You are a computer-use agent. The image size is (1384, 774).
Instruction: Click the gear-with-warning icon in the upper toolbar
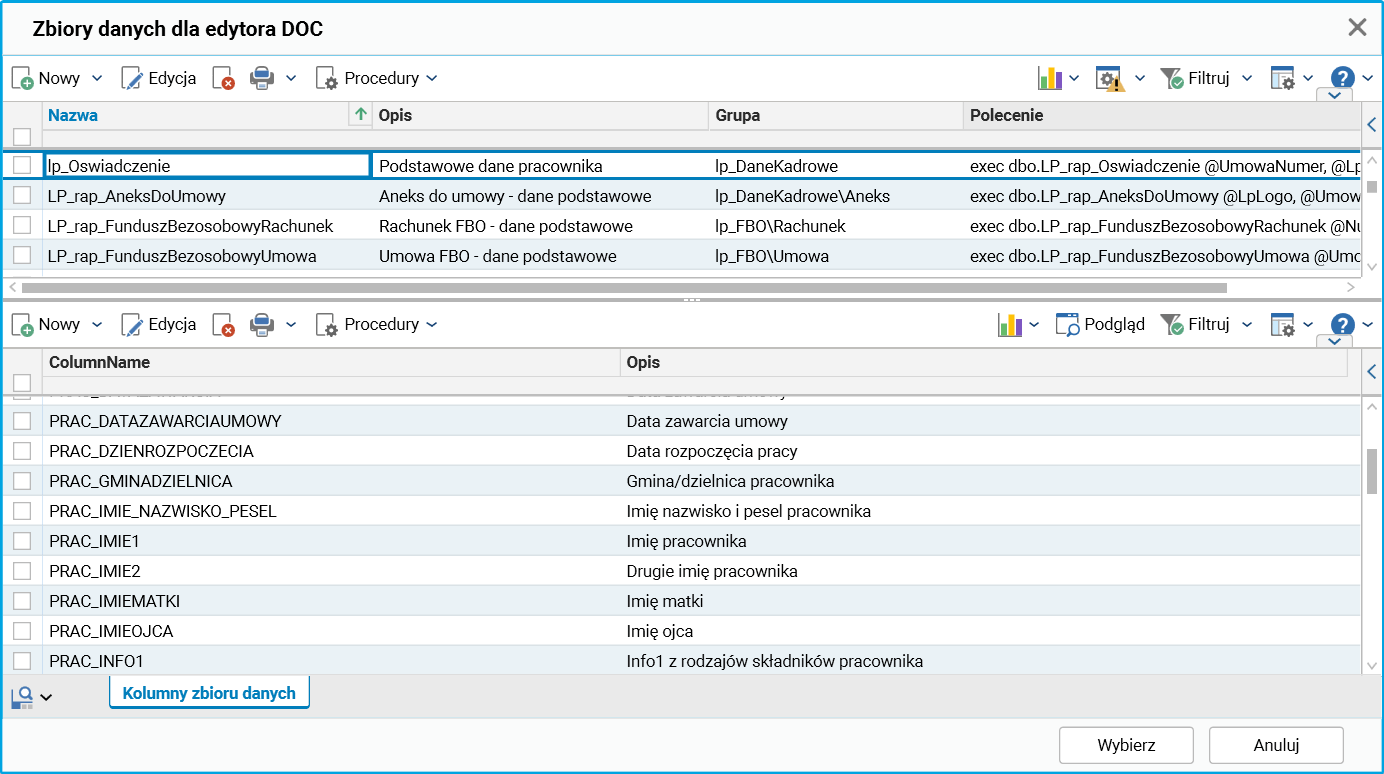point(1109,79)
